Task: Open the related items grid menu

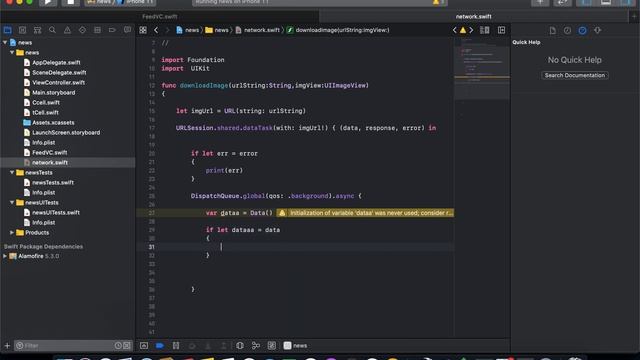Action: (x=143, y=30)
